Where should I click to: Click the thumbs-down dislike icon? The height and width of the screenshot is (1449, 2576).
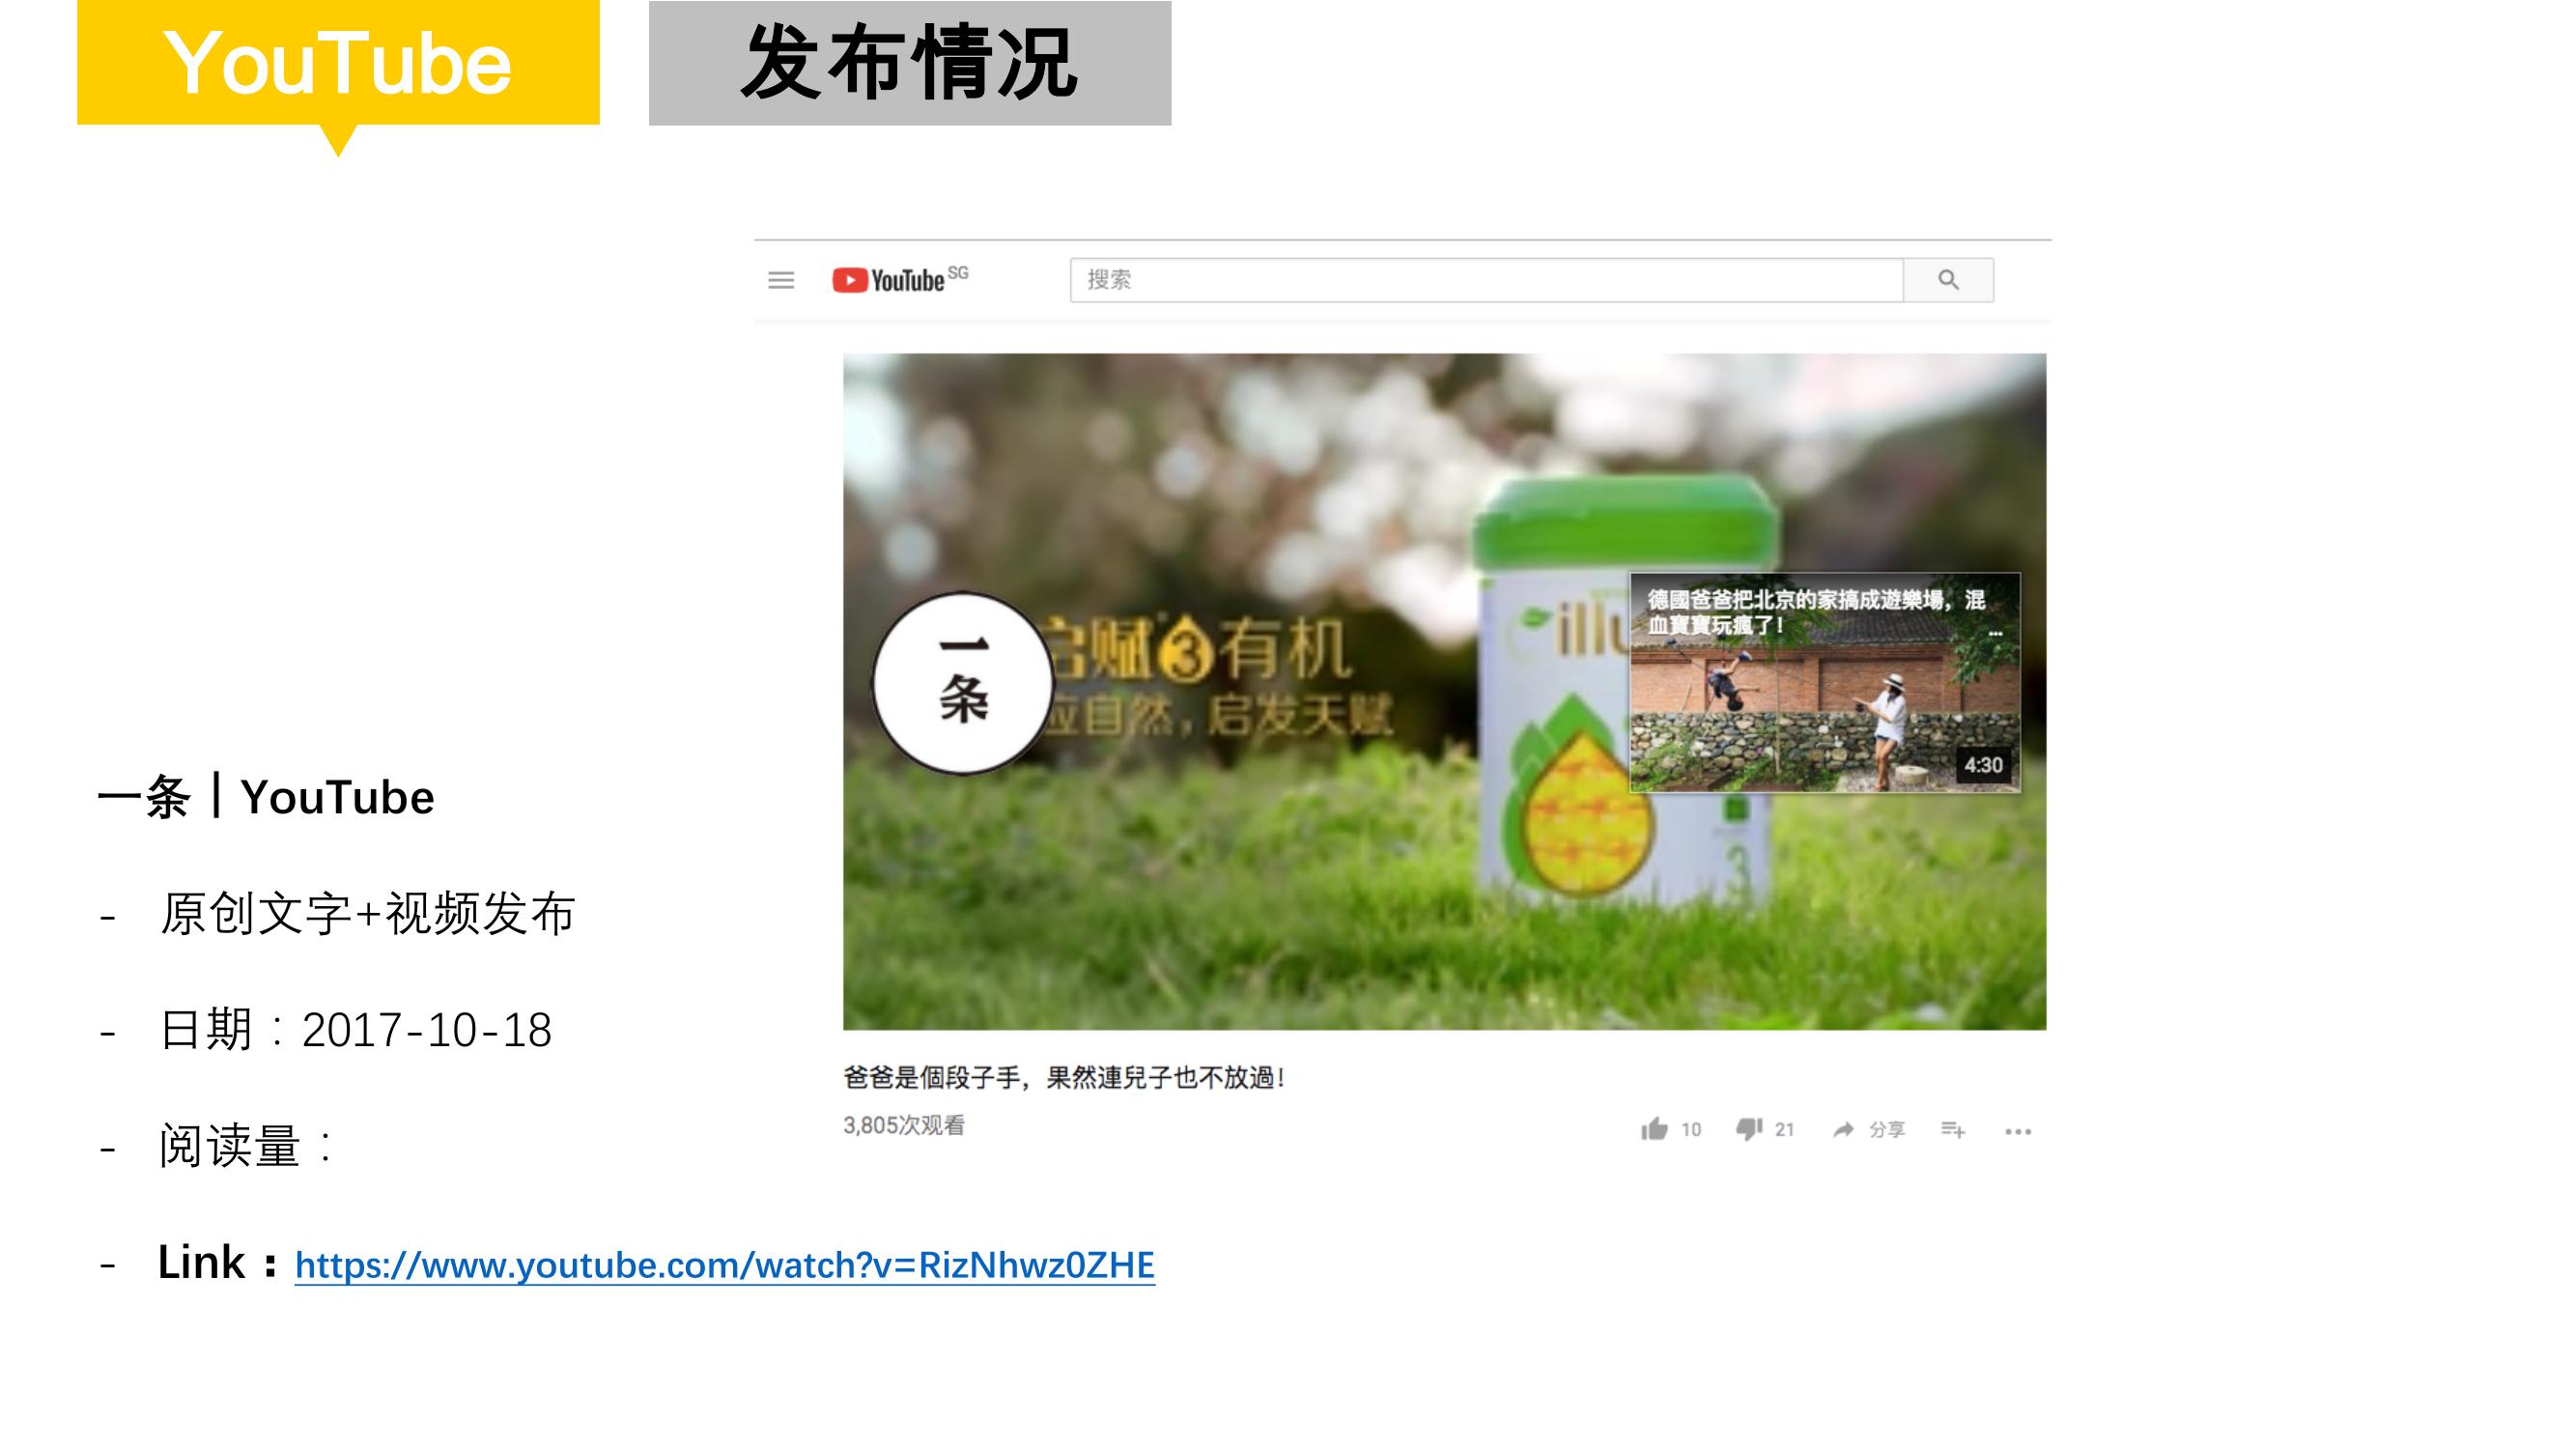tap(1749, 1130)
